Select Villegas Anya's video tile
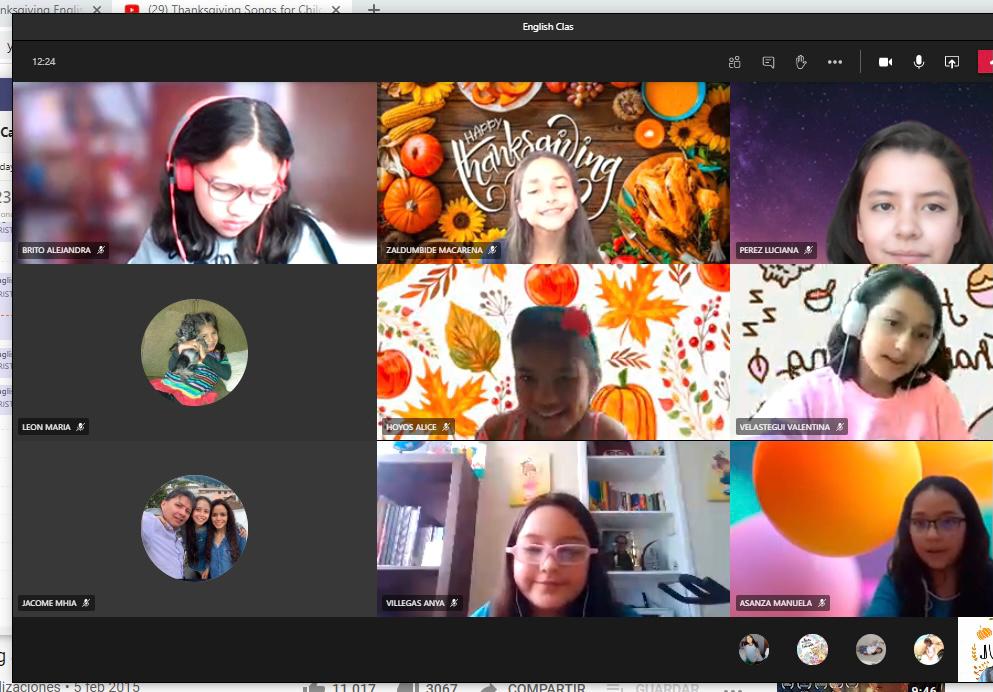 553,529
